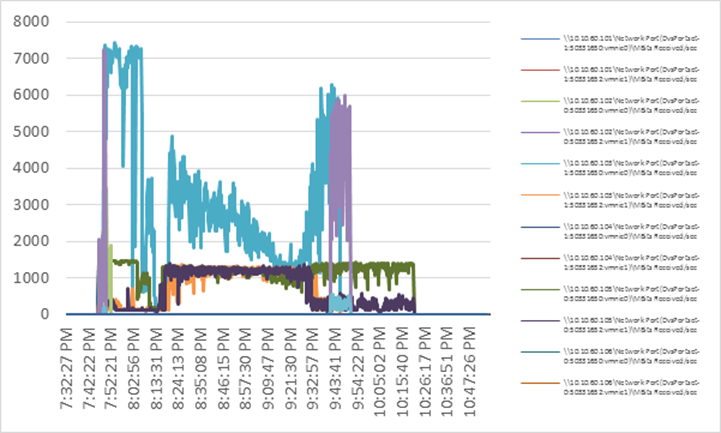Select legend text for 10.10.60.104 vmnic0 series
This screenshot has height=433, width=721.
point(631,231)
